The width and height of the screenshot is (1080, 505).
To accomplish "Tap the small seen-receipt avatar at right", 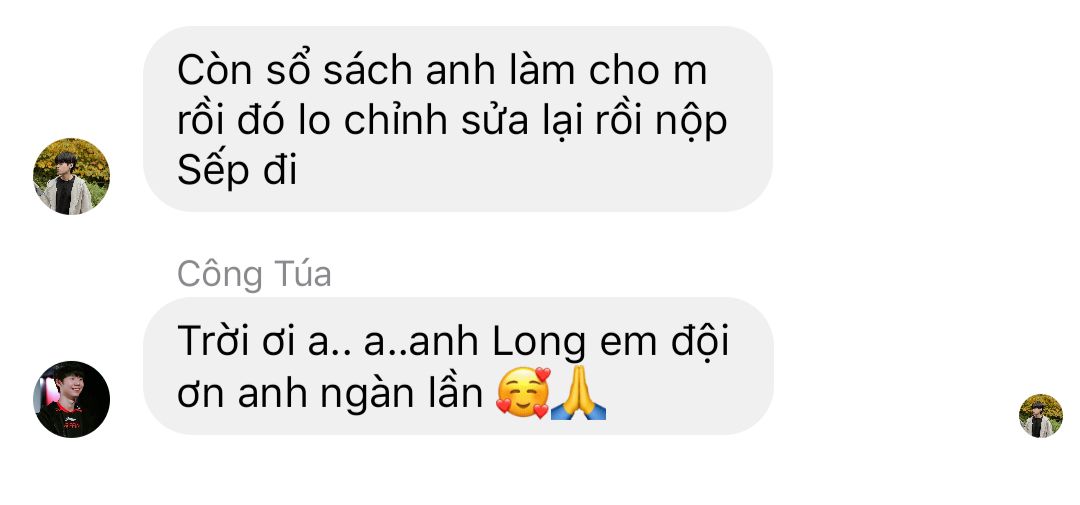I will point(1041,415).
